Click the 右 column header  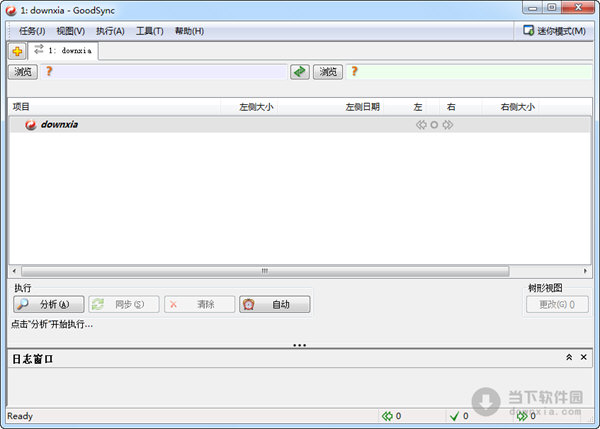pyautogui.click(x=451, y=107)
